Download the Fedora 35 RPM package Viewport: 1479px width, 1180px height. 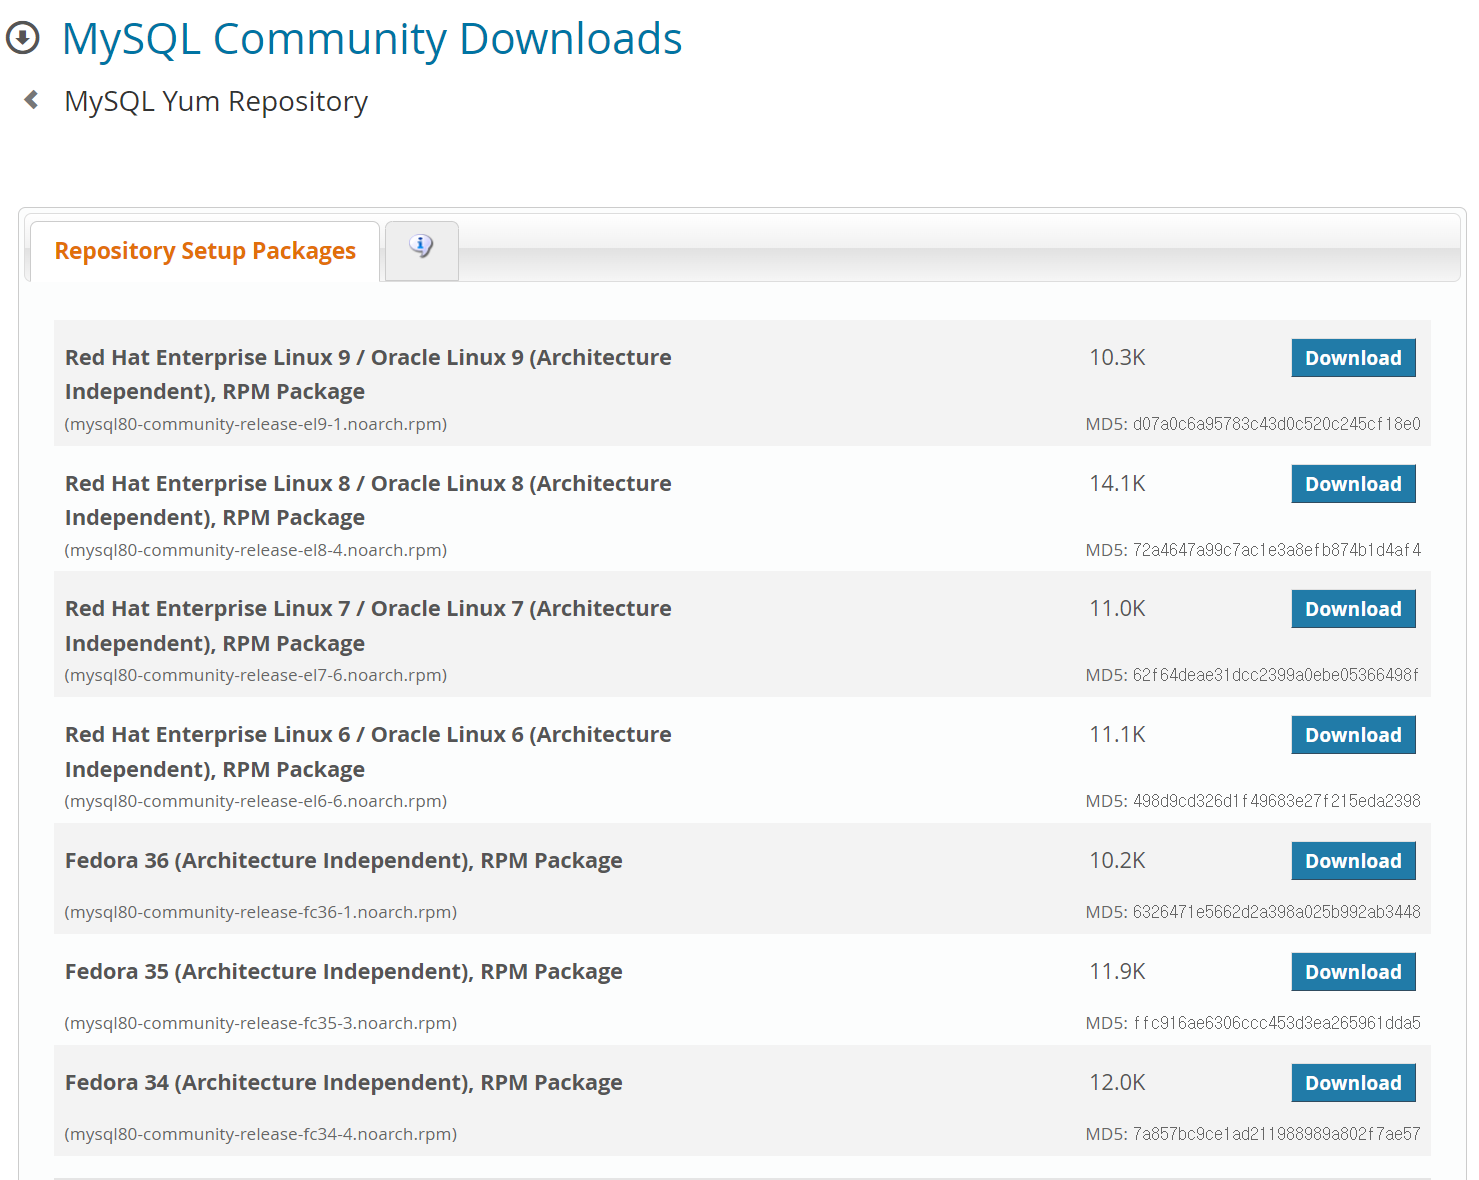(1353, 972)
